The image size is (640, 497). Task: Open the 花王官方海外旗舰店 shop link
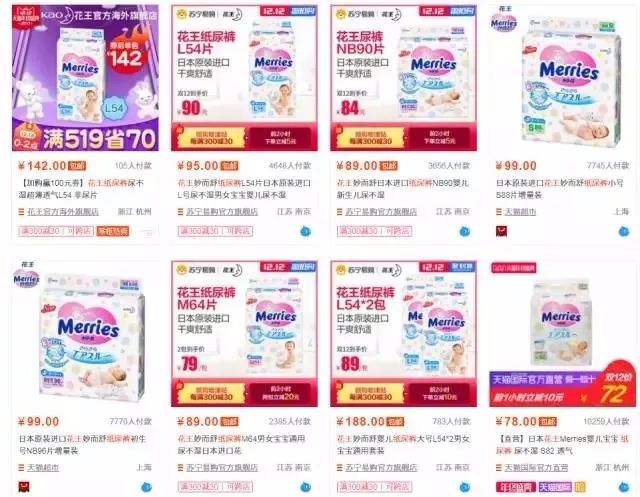click(63, 212)
